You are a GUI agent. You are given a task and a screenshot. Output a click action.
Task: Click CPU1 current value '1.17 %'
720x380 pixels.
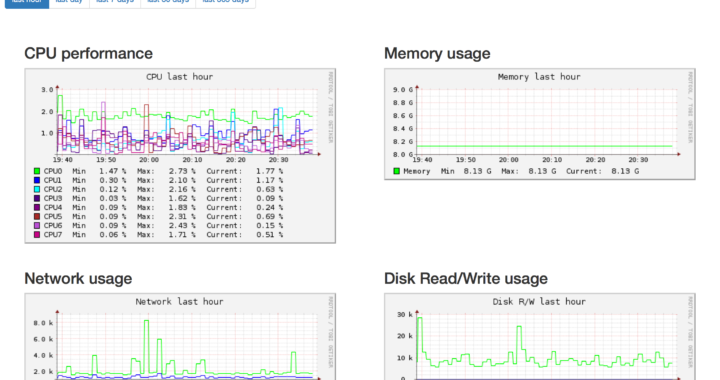tap(269, 180)
